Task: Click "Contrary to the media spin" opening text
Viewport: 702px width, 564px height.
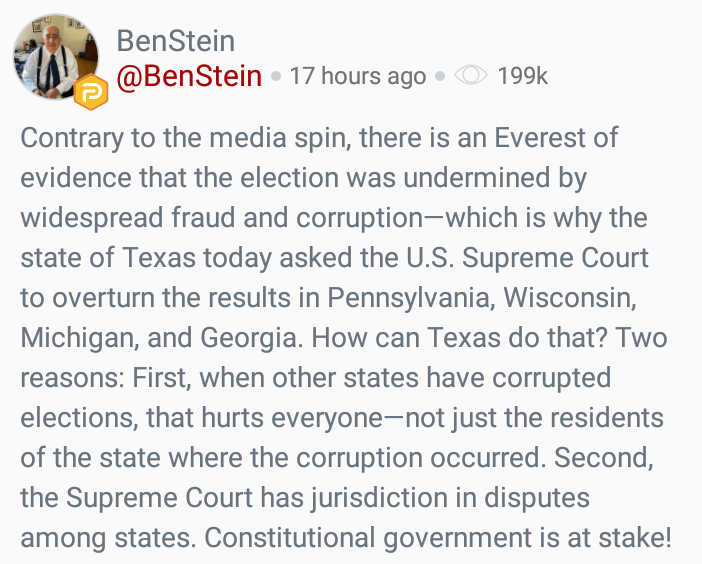Action: 170,139
